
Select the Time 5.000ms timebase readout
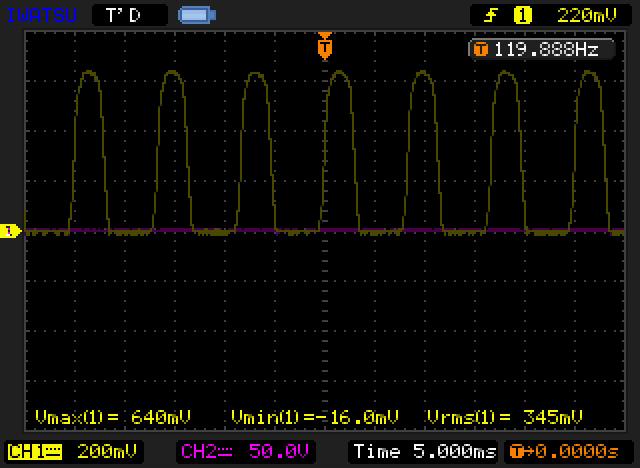425,452
